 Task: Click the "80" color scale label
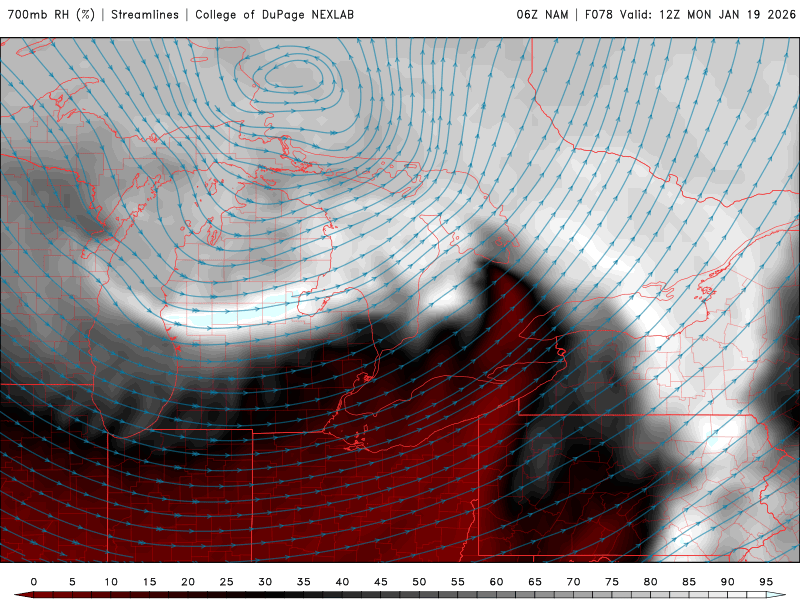650,582
